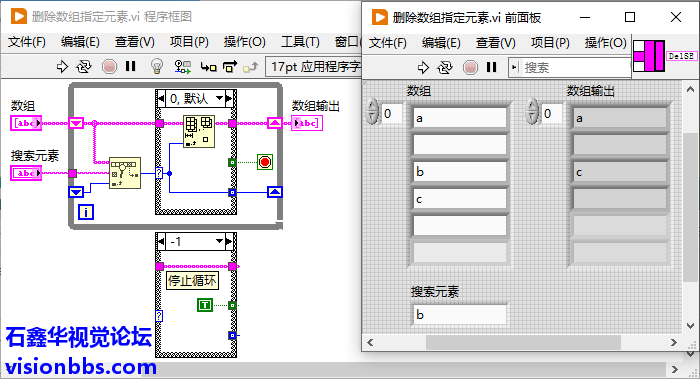Screen dimensions: 700x379
Task: Click the loop stop terminal red circle
Action: point(265,162)
